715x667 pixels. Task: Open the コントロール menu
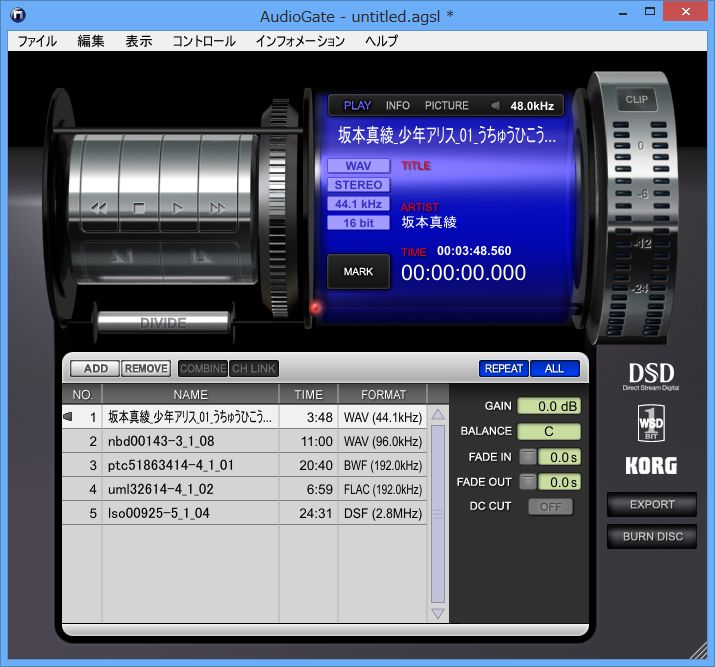[x=204, y=41]
